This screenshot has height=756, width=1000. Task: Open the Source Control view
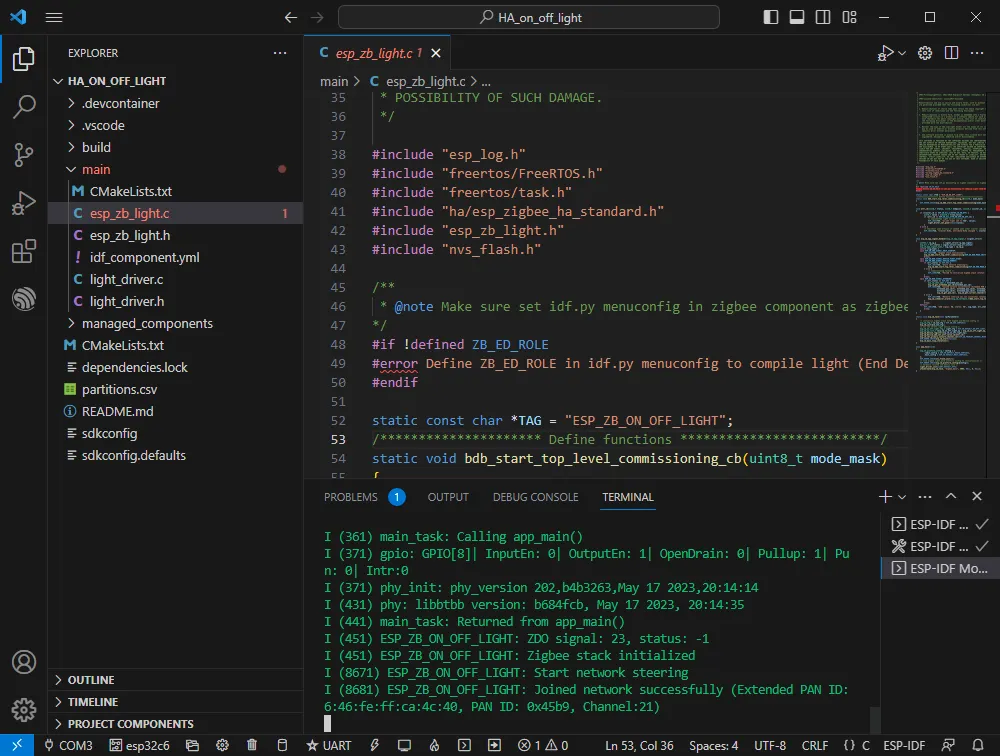point(24,154)
